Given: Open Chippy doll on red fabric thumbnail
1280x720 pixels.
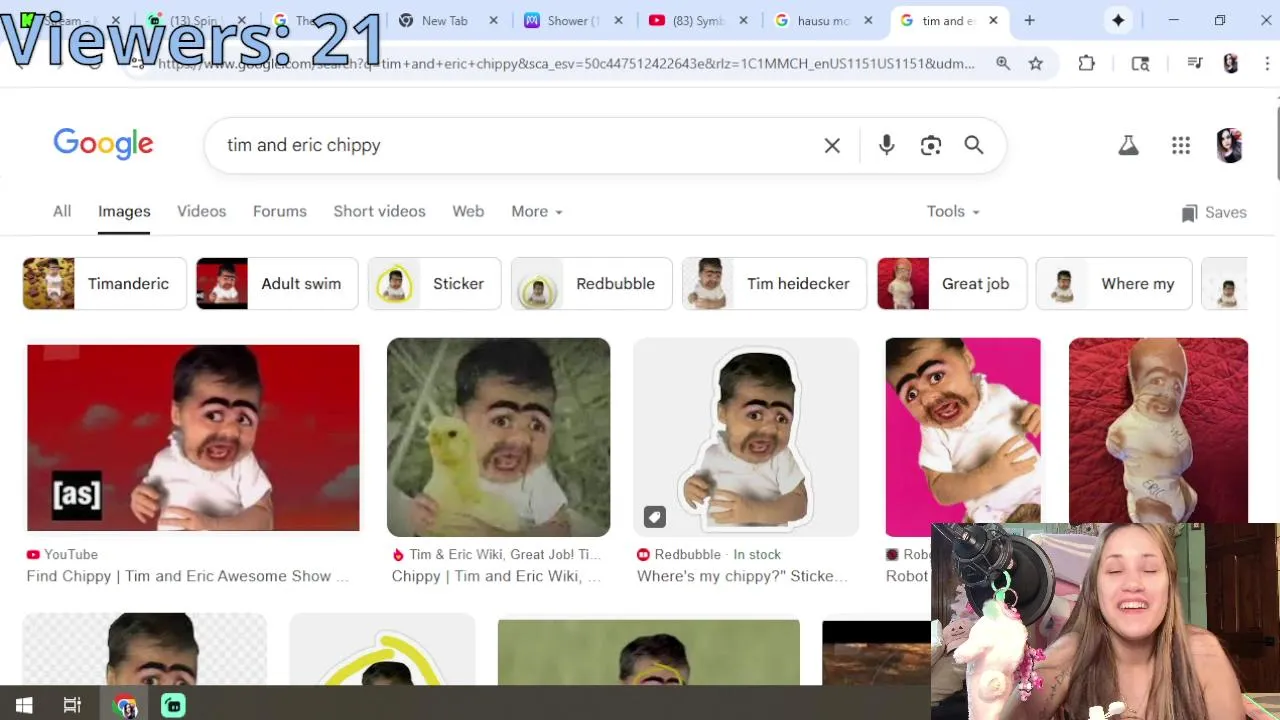Looking at the screenshot, I should click(x=1158, y=431).
